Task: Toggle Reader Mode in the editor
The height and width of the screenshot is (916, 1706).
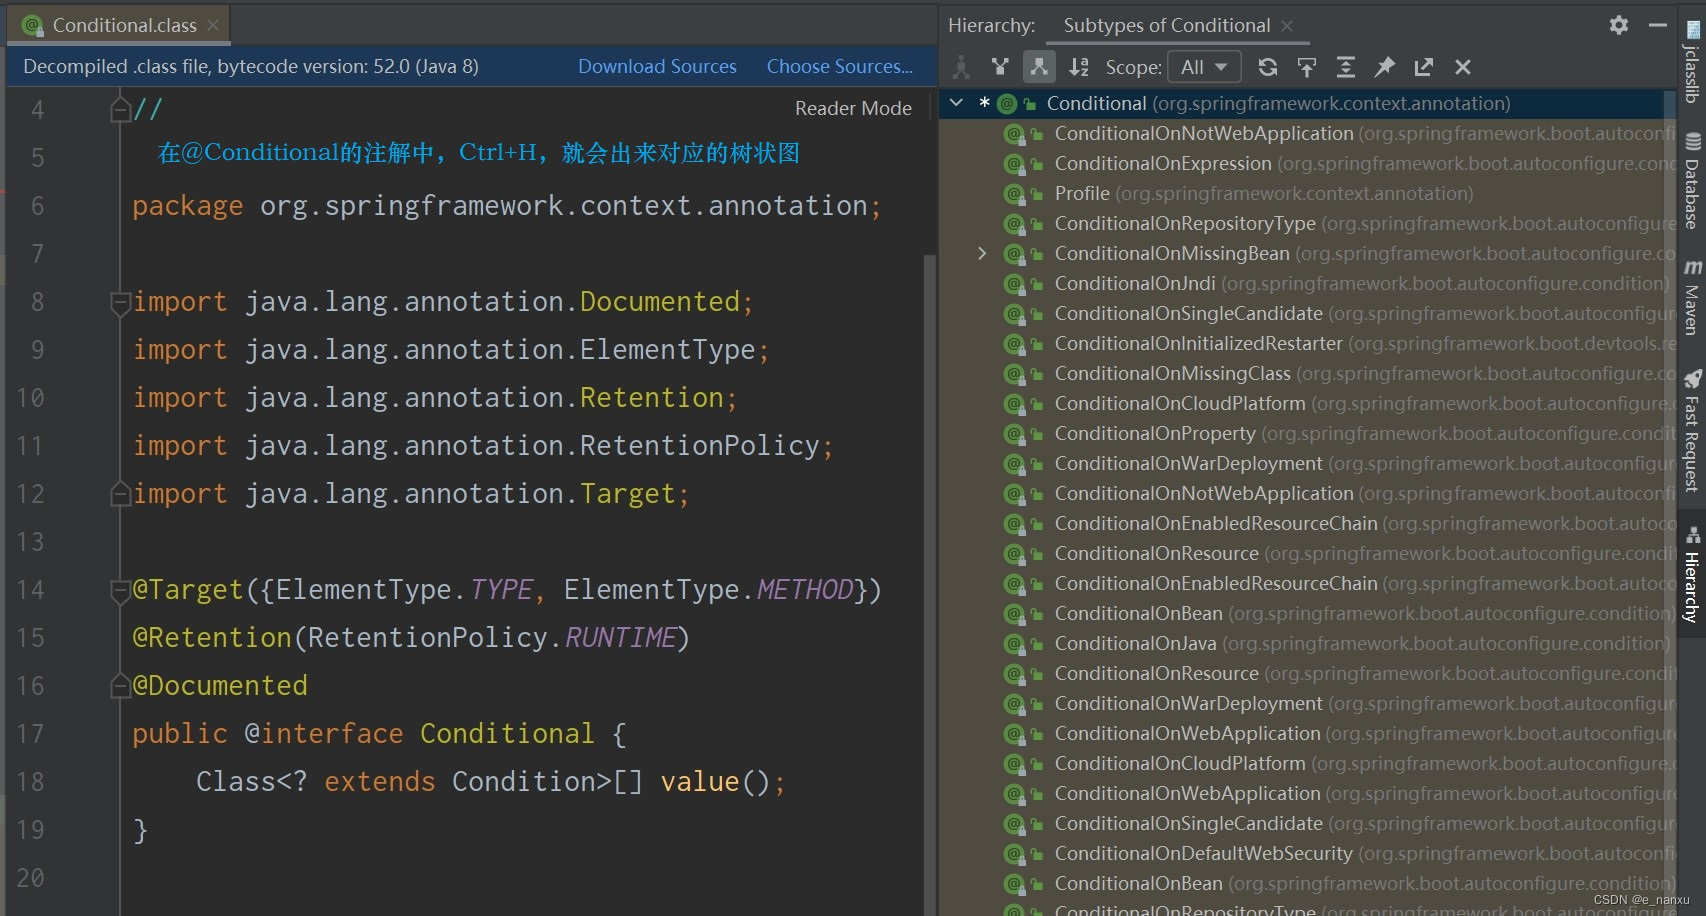Action: coord(853,108)
